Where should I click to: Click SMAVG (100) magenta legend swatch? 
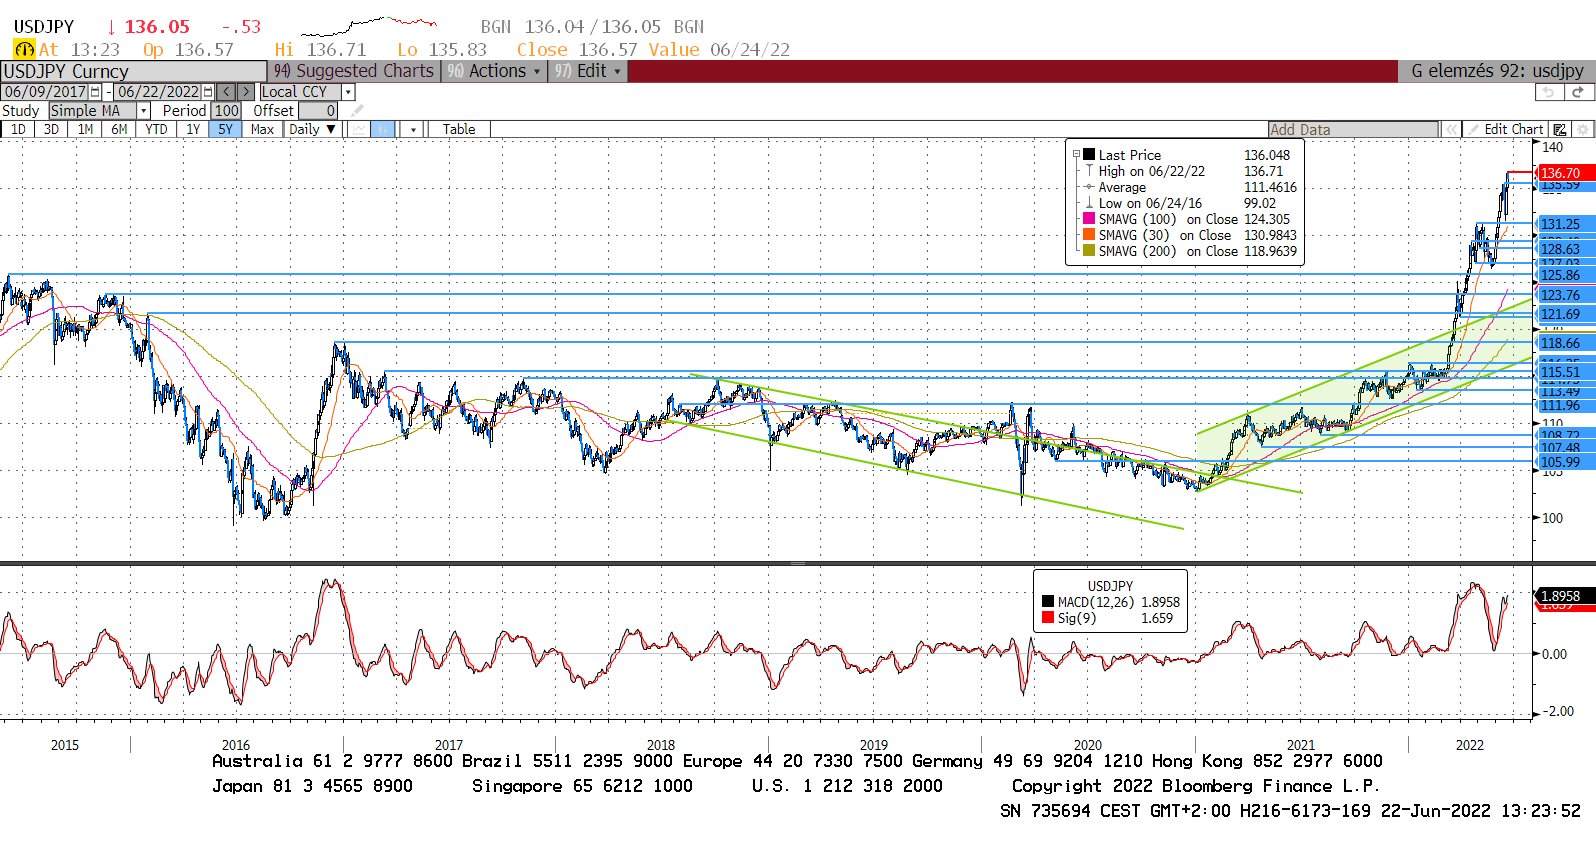(1089, 219)
